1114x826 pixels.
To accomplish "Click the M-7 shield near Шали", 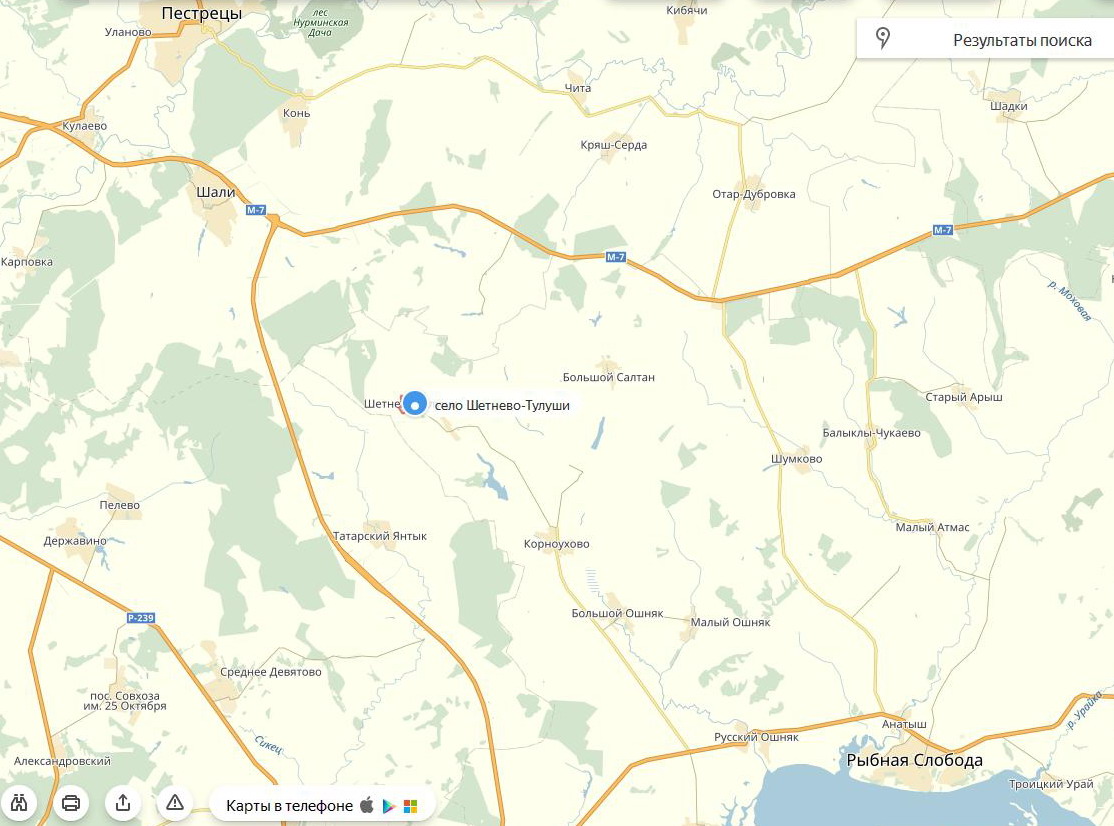I will tap(256, 210).
